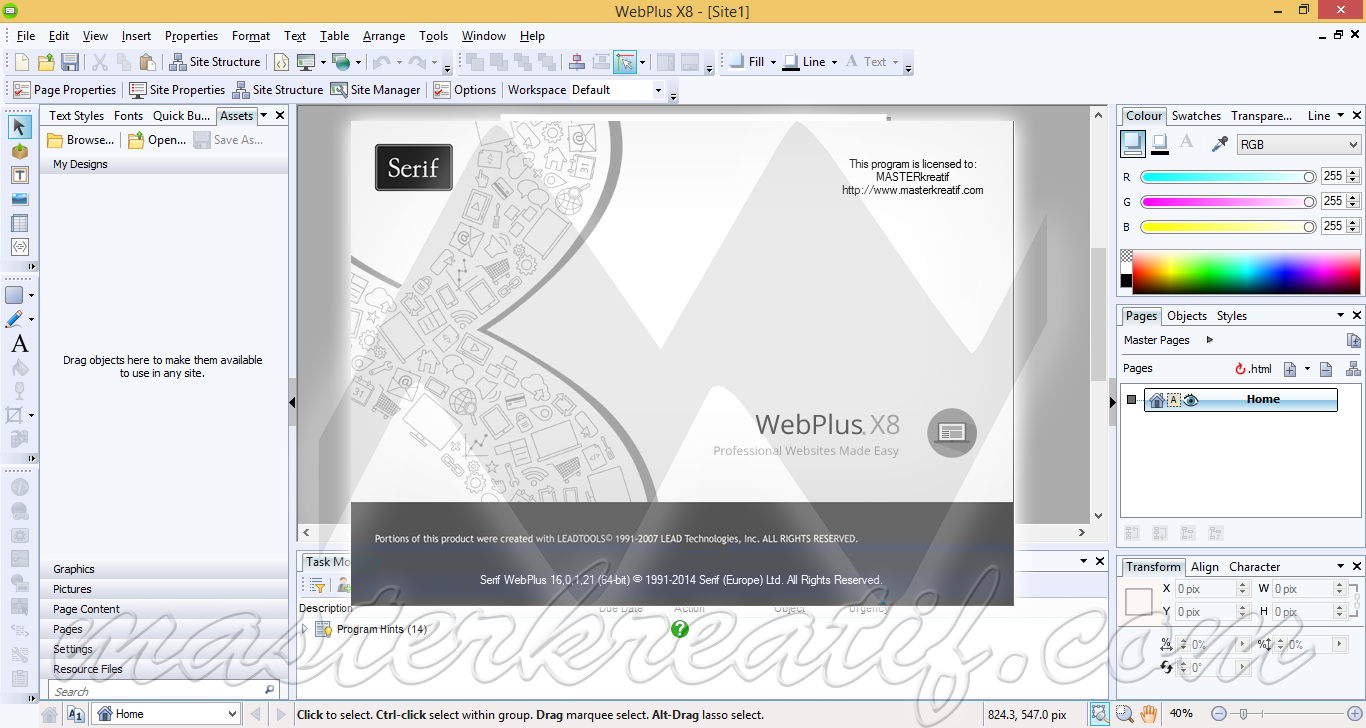Screen dimensions: 1366x728
Task: Select the Text Frame tool
Action: (19, 175)
